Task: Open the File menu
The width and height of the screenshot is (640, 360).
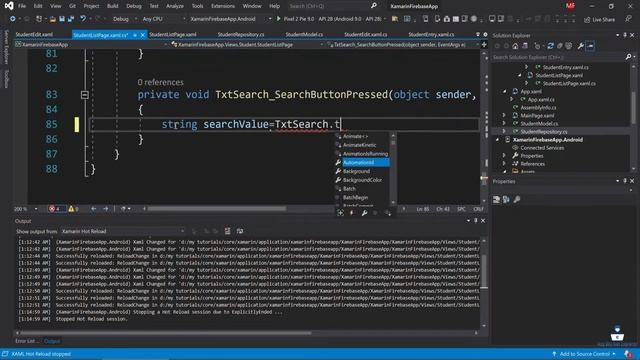Action: coord(22,6)
